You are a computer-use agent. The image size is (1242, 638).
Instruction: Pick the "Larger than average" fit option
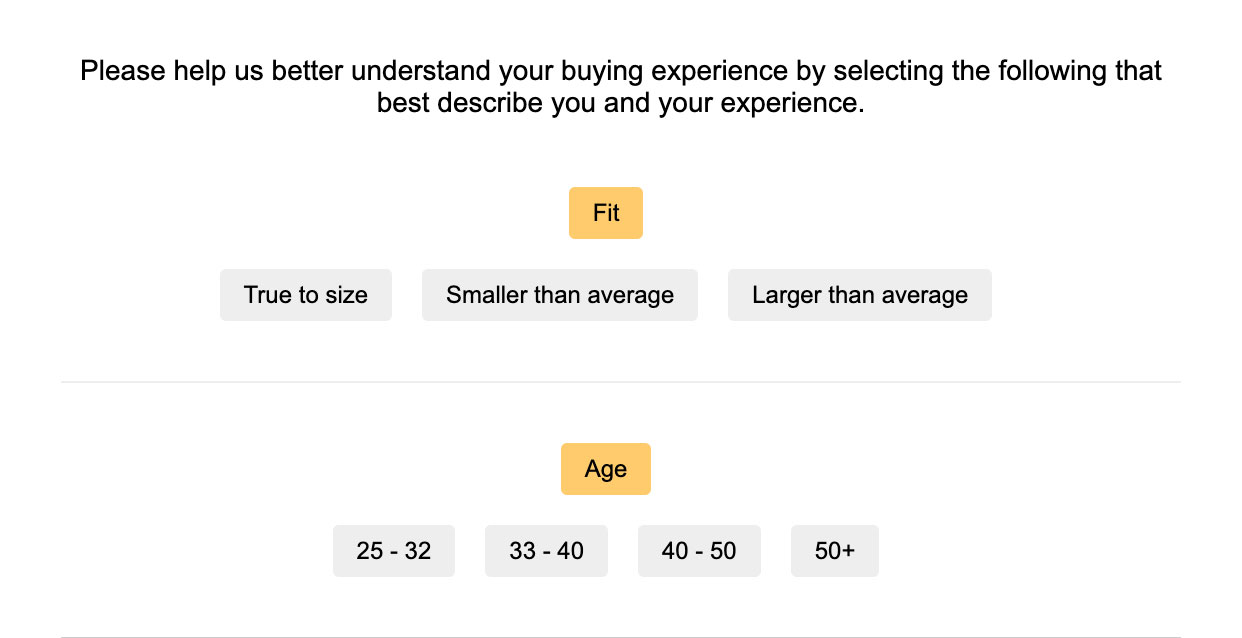pyautogui.click(x=860, y=295)
